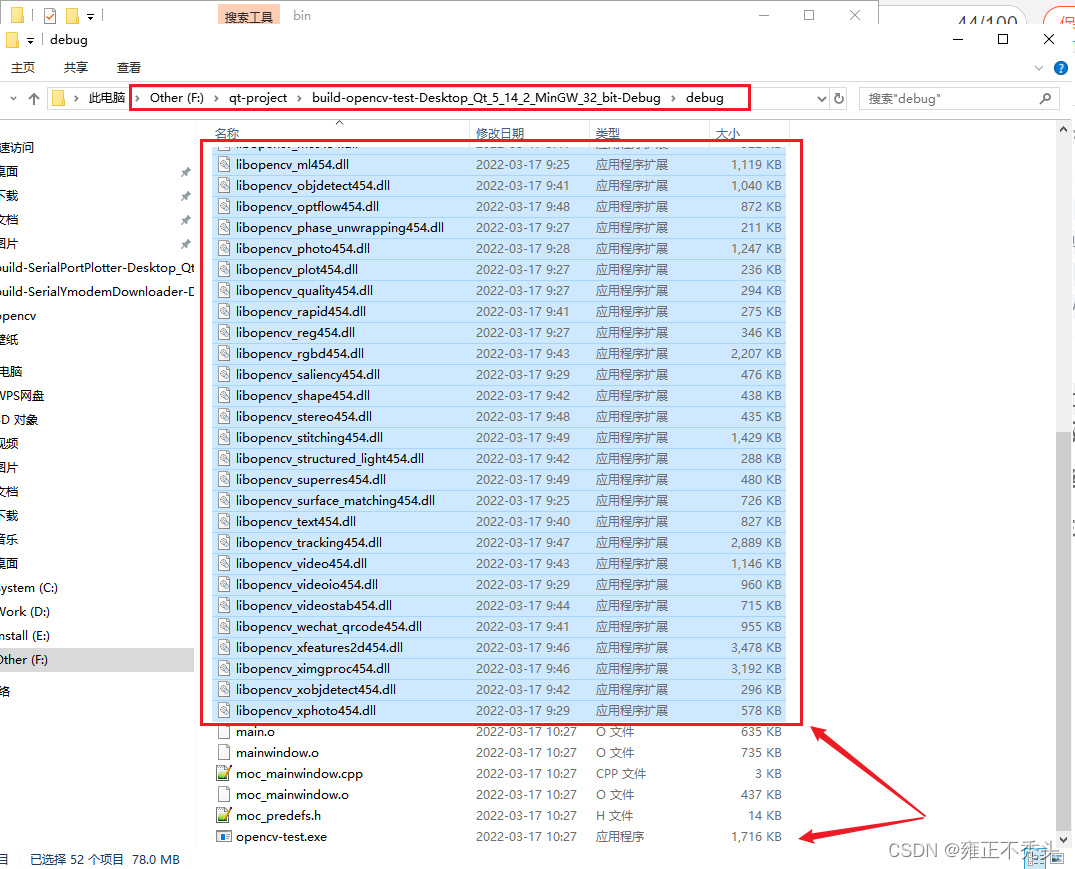Switch to the 查看 ribbon tab
Screen dimensions: 1075x869
[x=129, y=67]
